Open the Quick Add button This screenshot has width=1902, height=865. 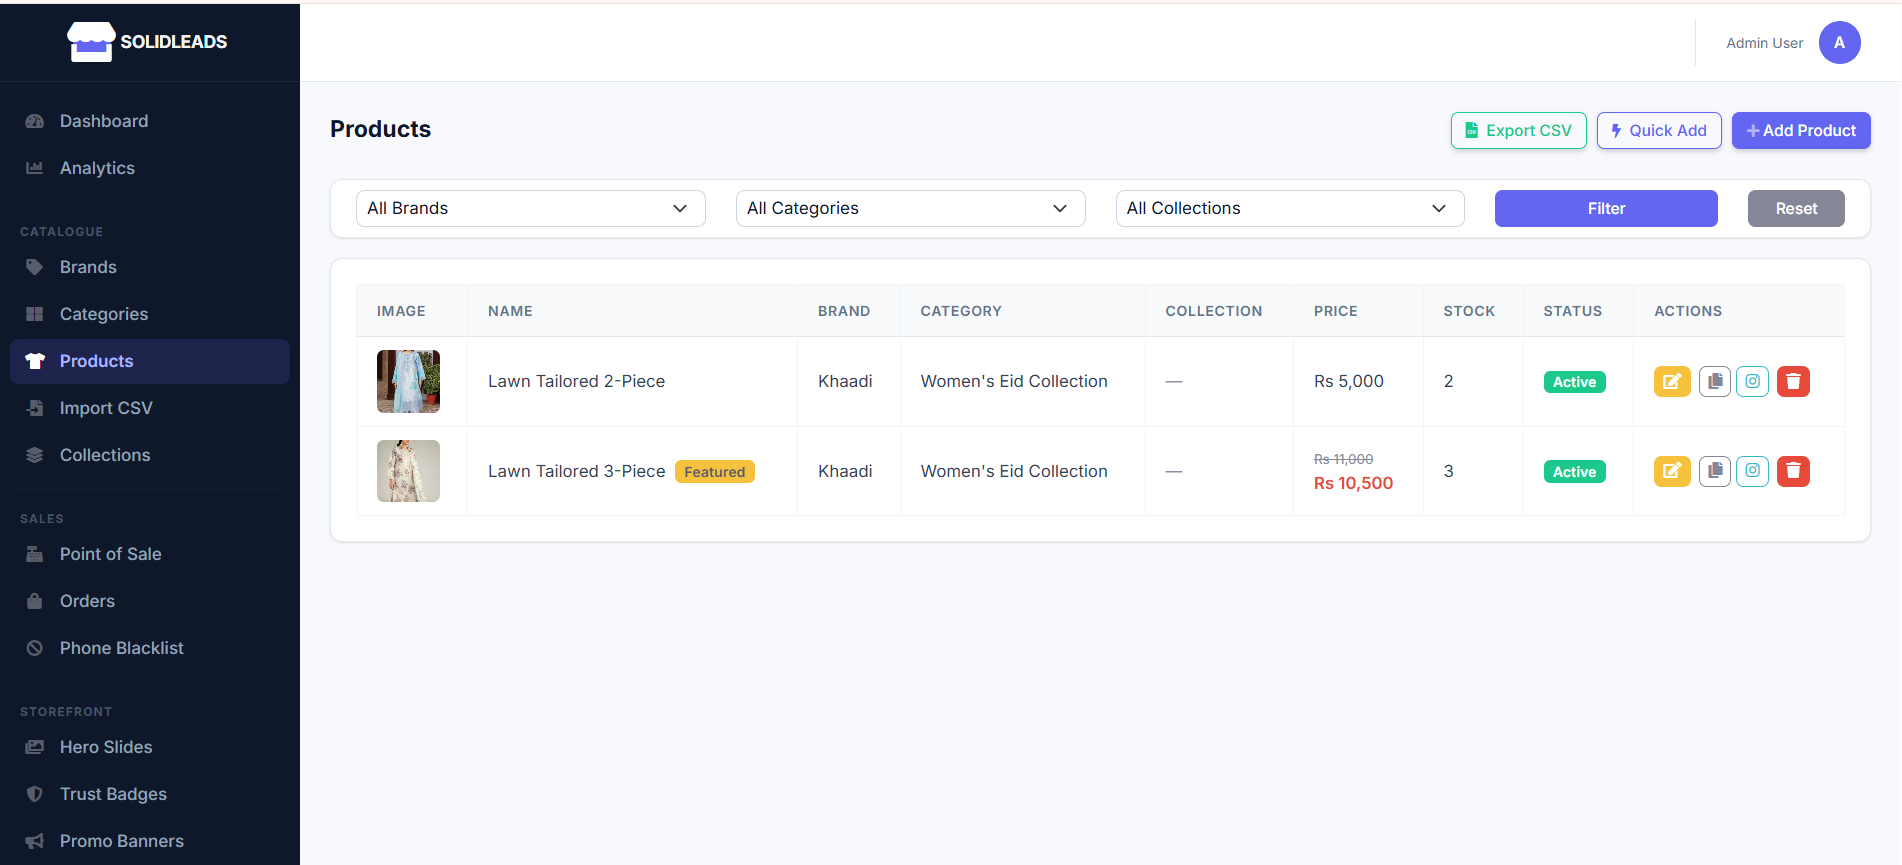(1659, 130)
